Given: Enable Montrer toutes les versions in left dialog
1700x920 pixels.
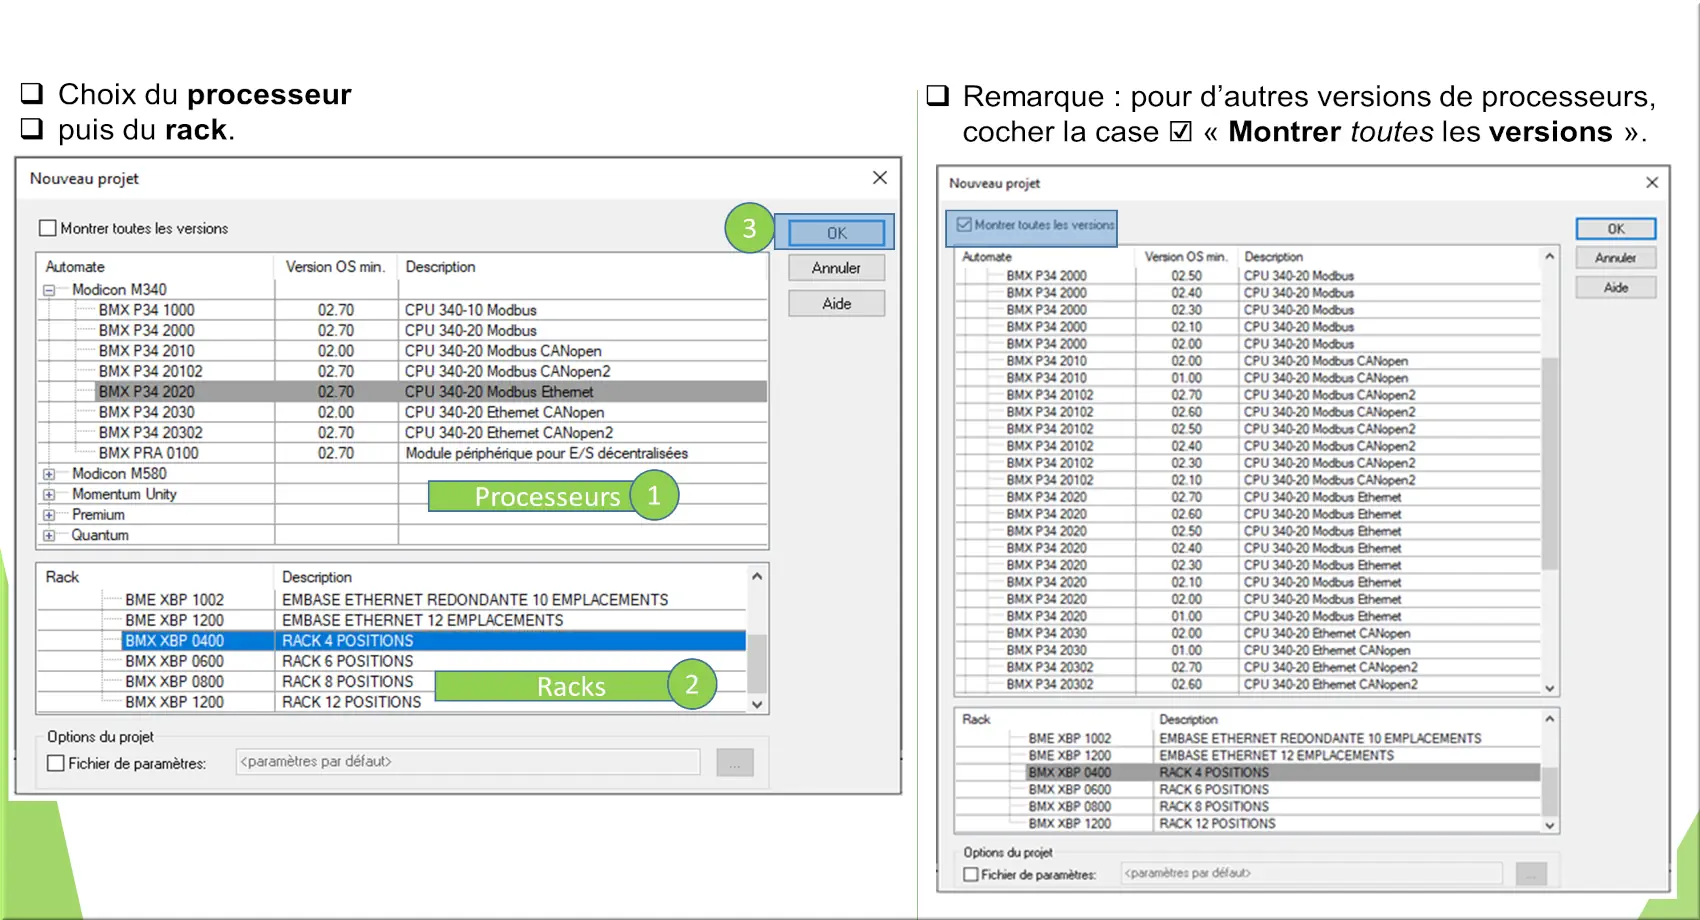Looking at the screenshot, I should [x=47, y=228].
